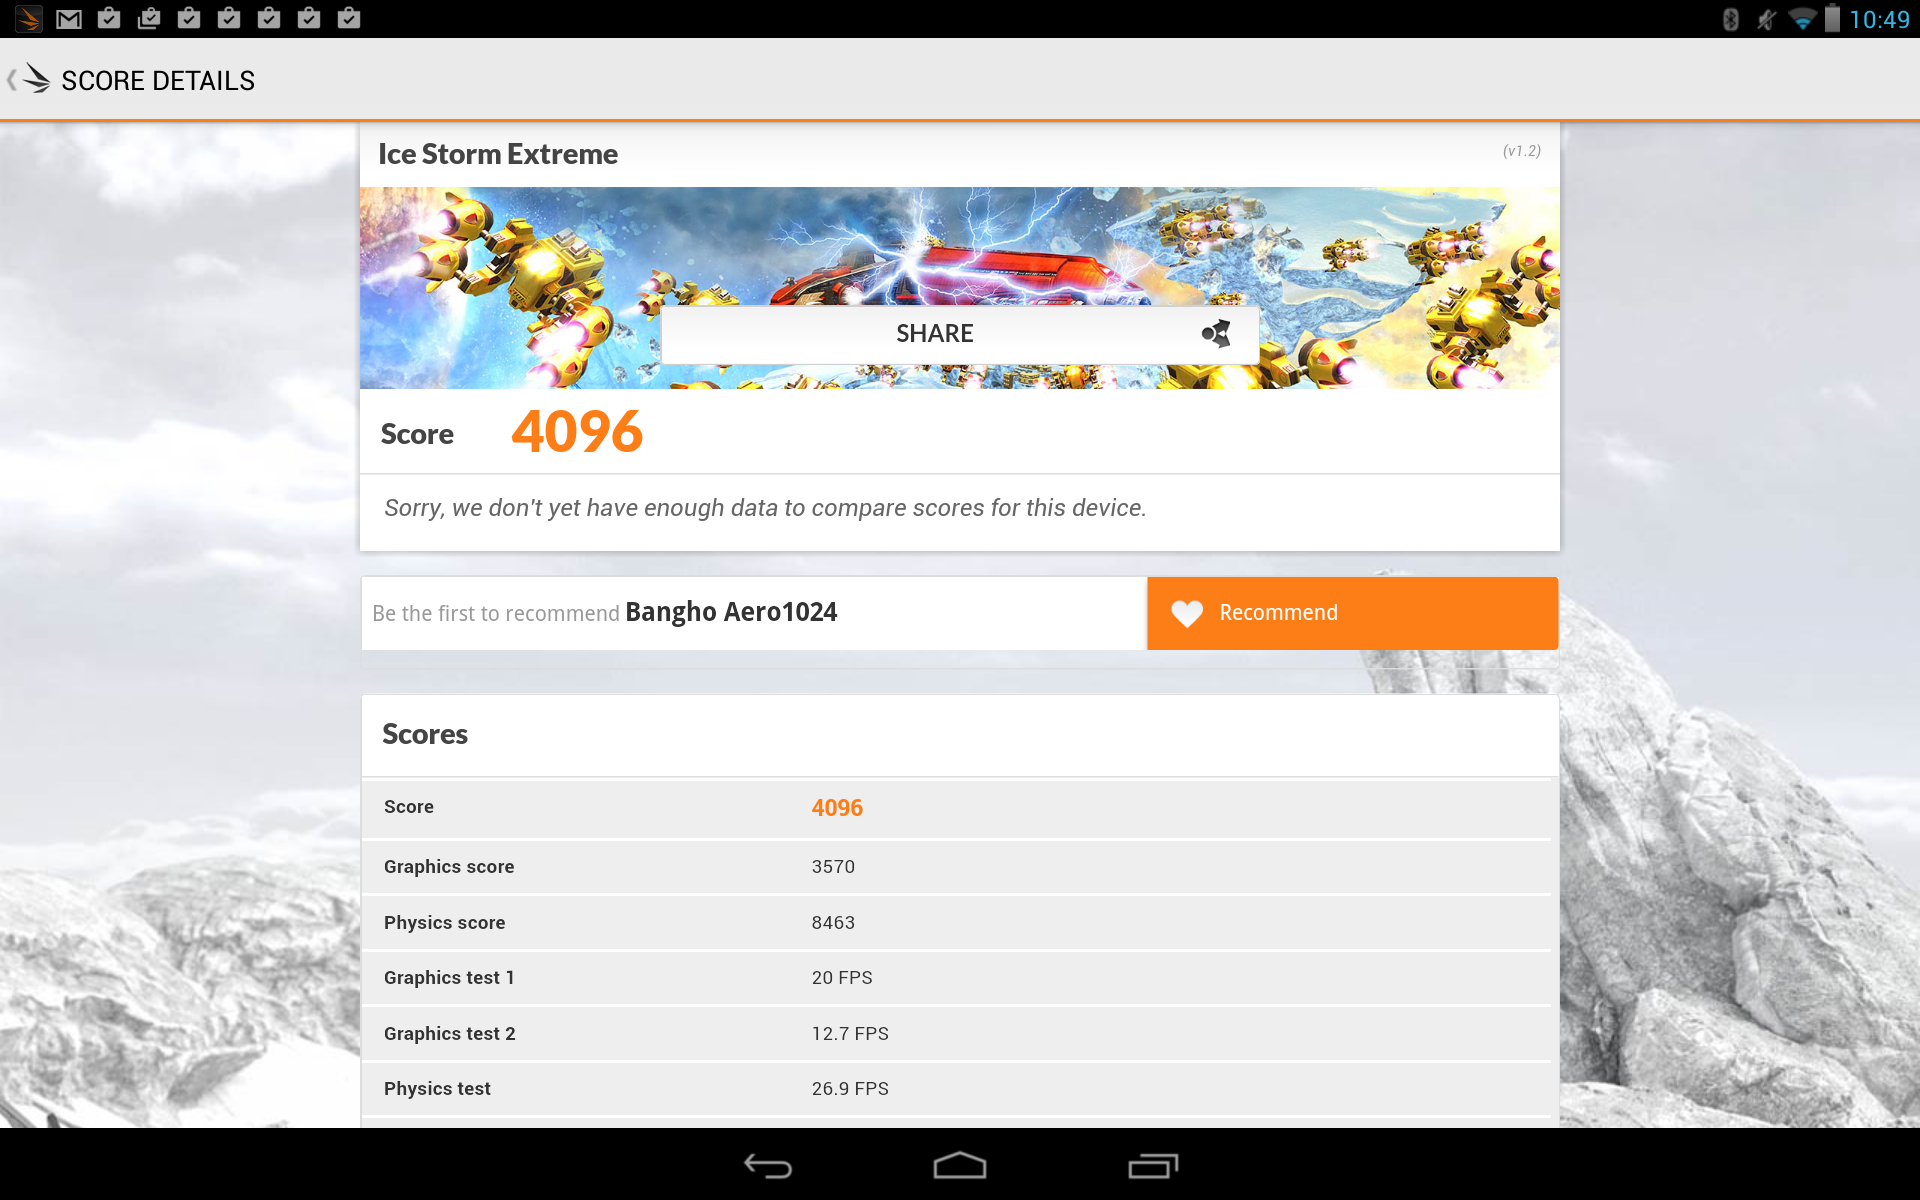Select the Physics test row
This screenshot has width=1920, height=1200.
tap(957, 1089)
